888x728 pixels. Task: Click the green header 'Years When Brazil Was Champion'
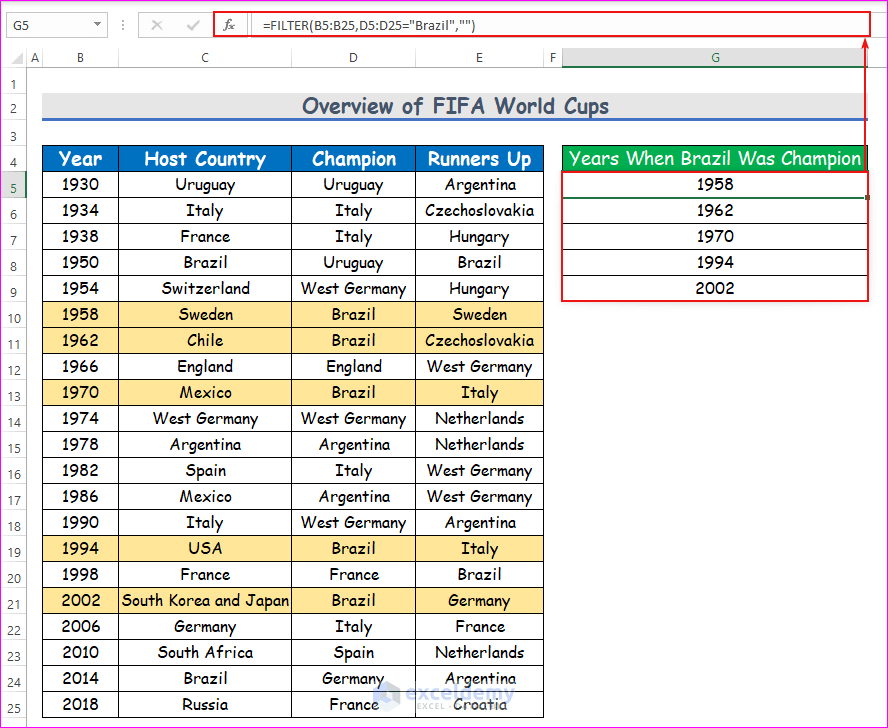pyautogui.click(x=714, y=158)
